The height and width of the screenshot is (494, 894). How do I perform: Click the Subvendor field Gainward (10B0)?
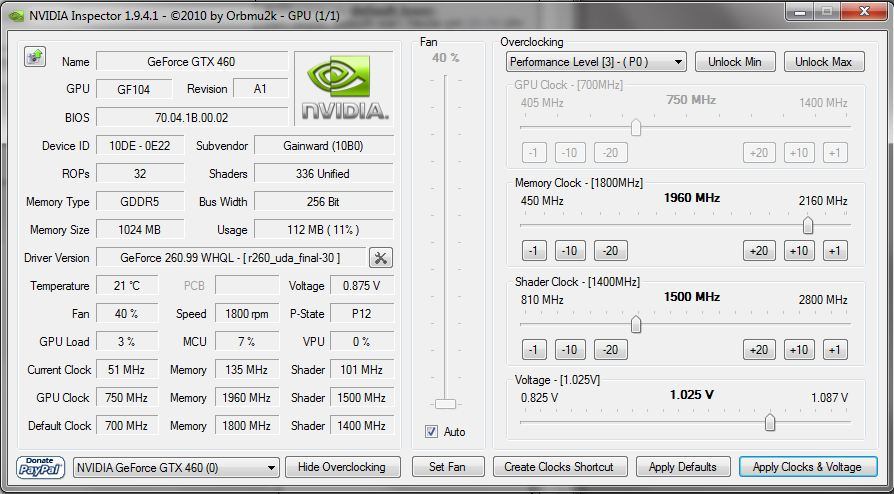323,145
